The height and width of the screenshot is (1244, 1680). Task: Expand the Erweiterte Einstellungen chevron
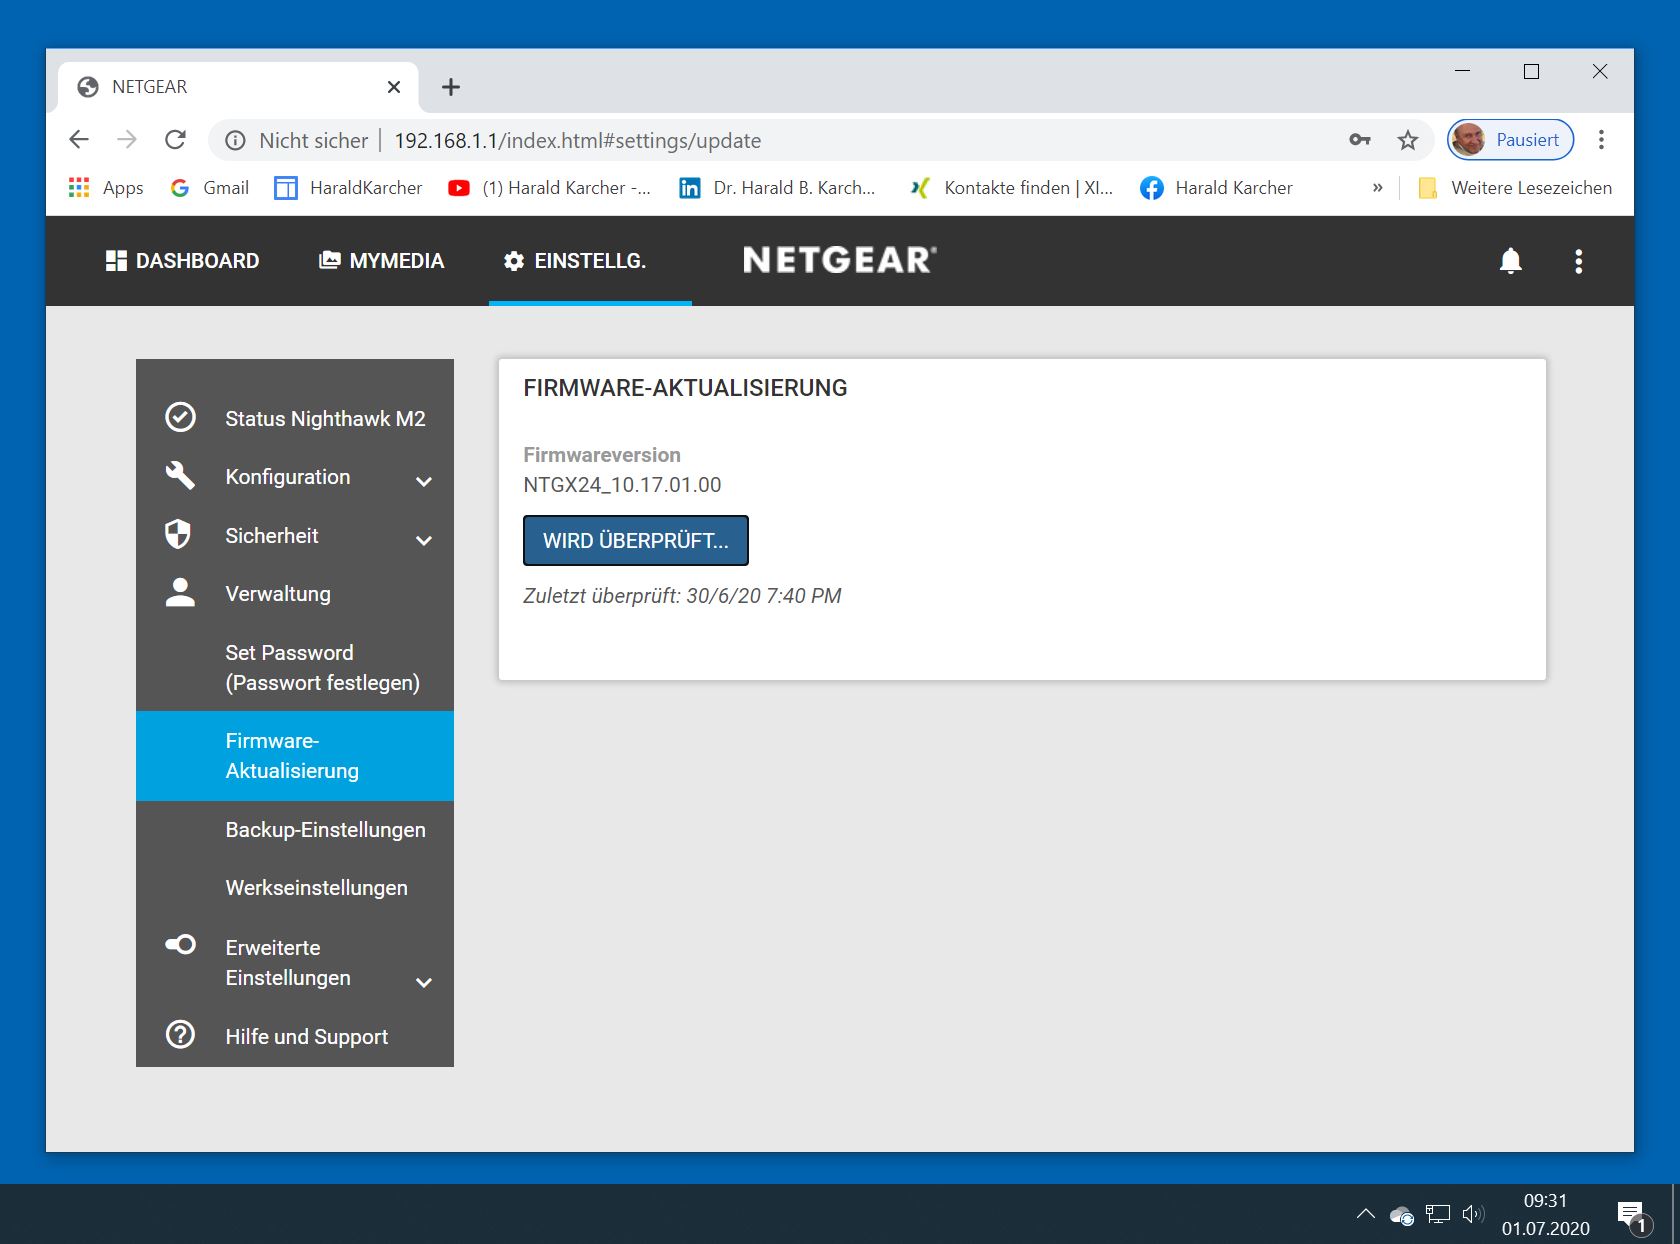424,982
